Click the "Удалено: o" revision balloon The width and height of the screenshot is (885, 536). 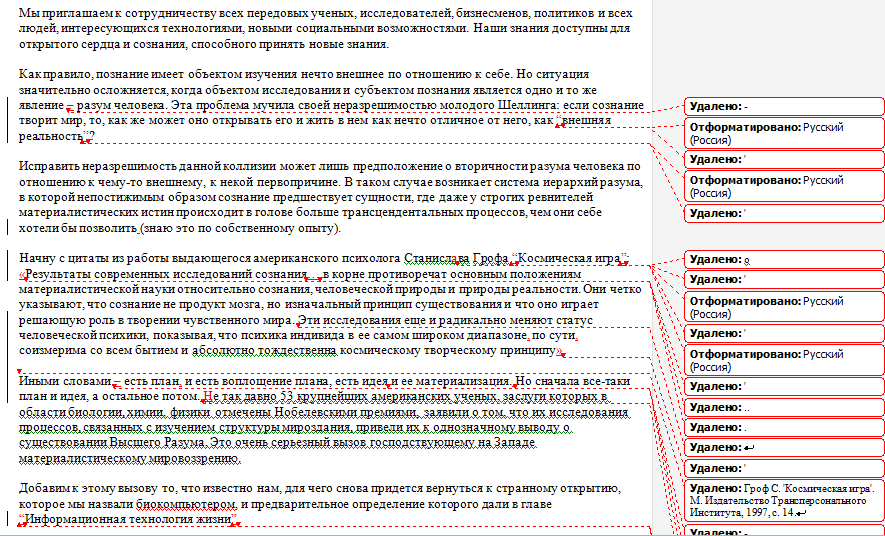click(x=784, y=260)
